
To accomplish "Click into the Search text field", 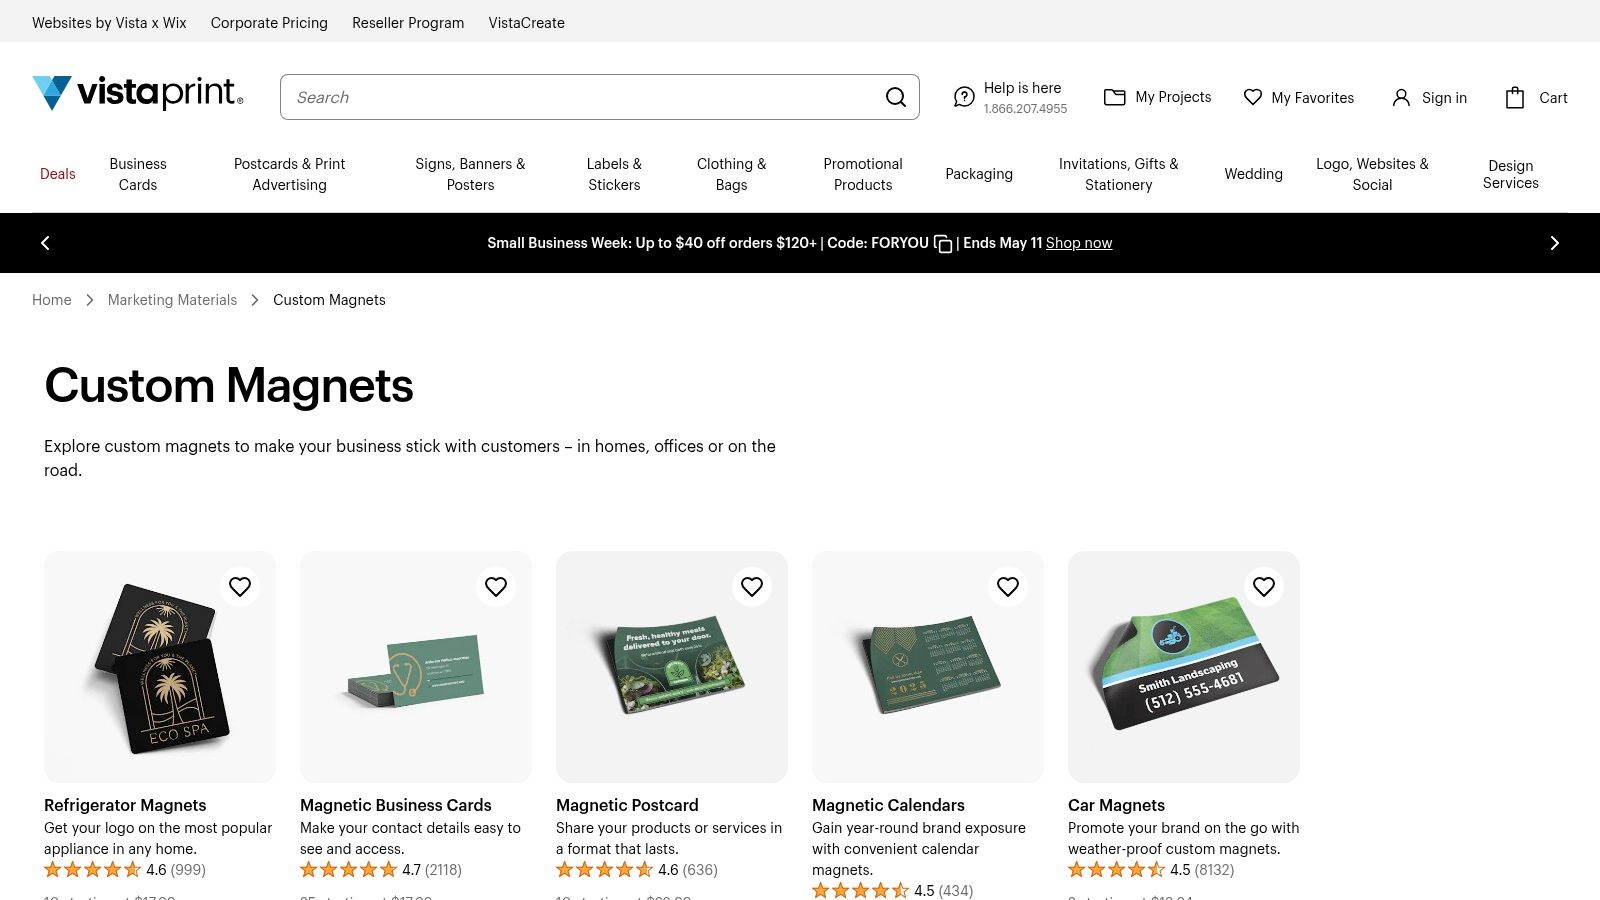I will (x=580, y=97).
